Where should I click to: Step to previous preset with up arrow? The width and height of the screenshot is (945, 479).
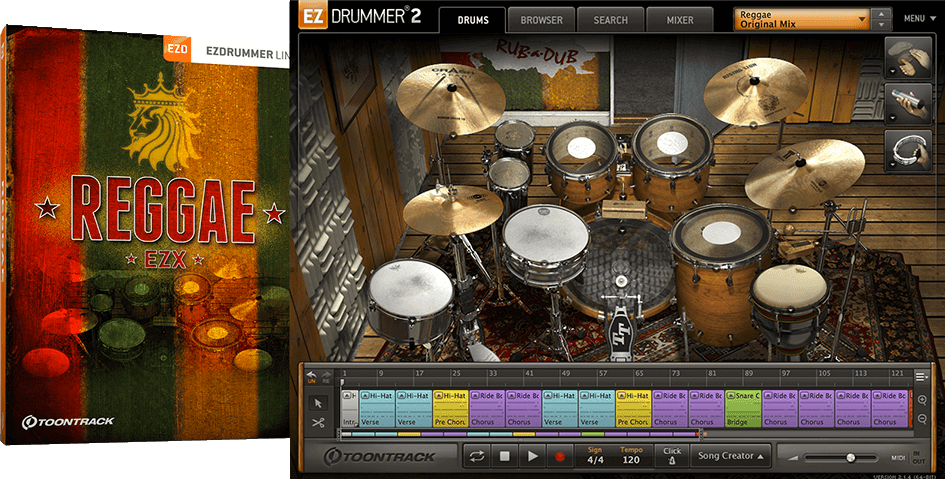[x=882, y=14]
